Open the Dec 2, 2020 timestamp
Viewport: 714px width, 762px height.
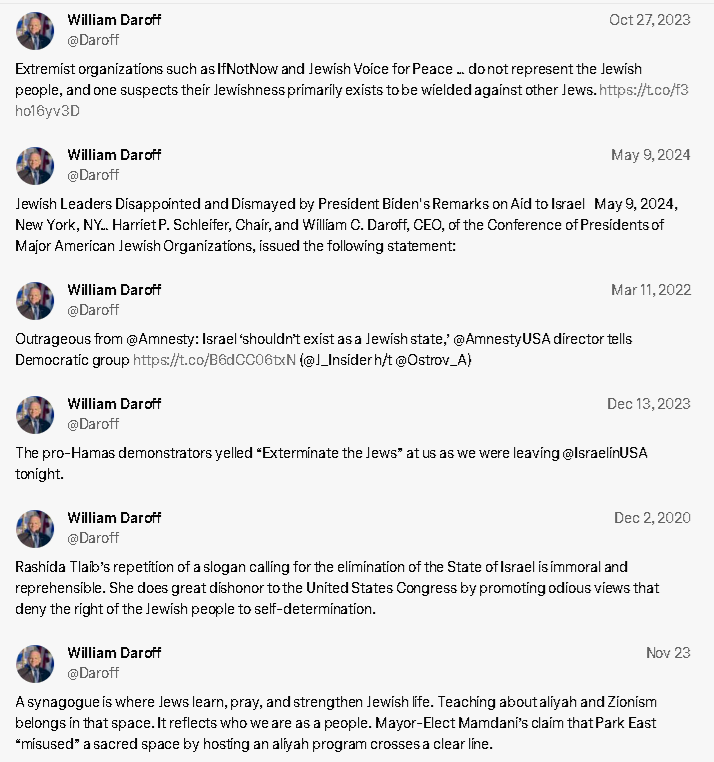[x=652, y=518]
